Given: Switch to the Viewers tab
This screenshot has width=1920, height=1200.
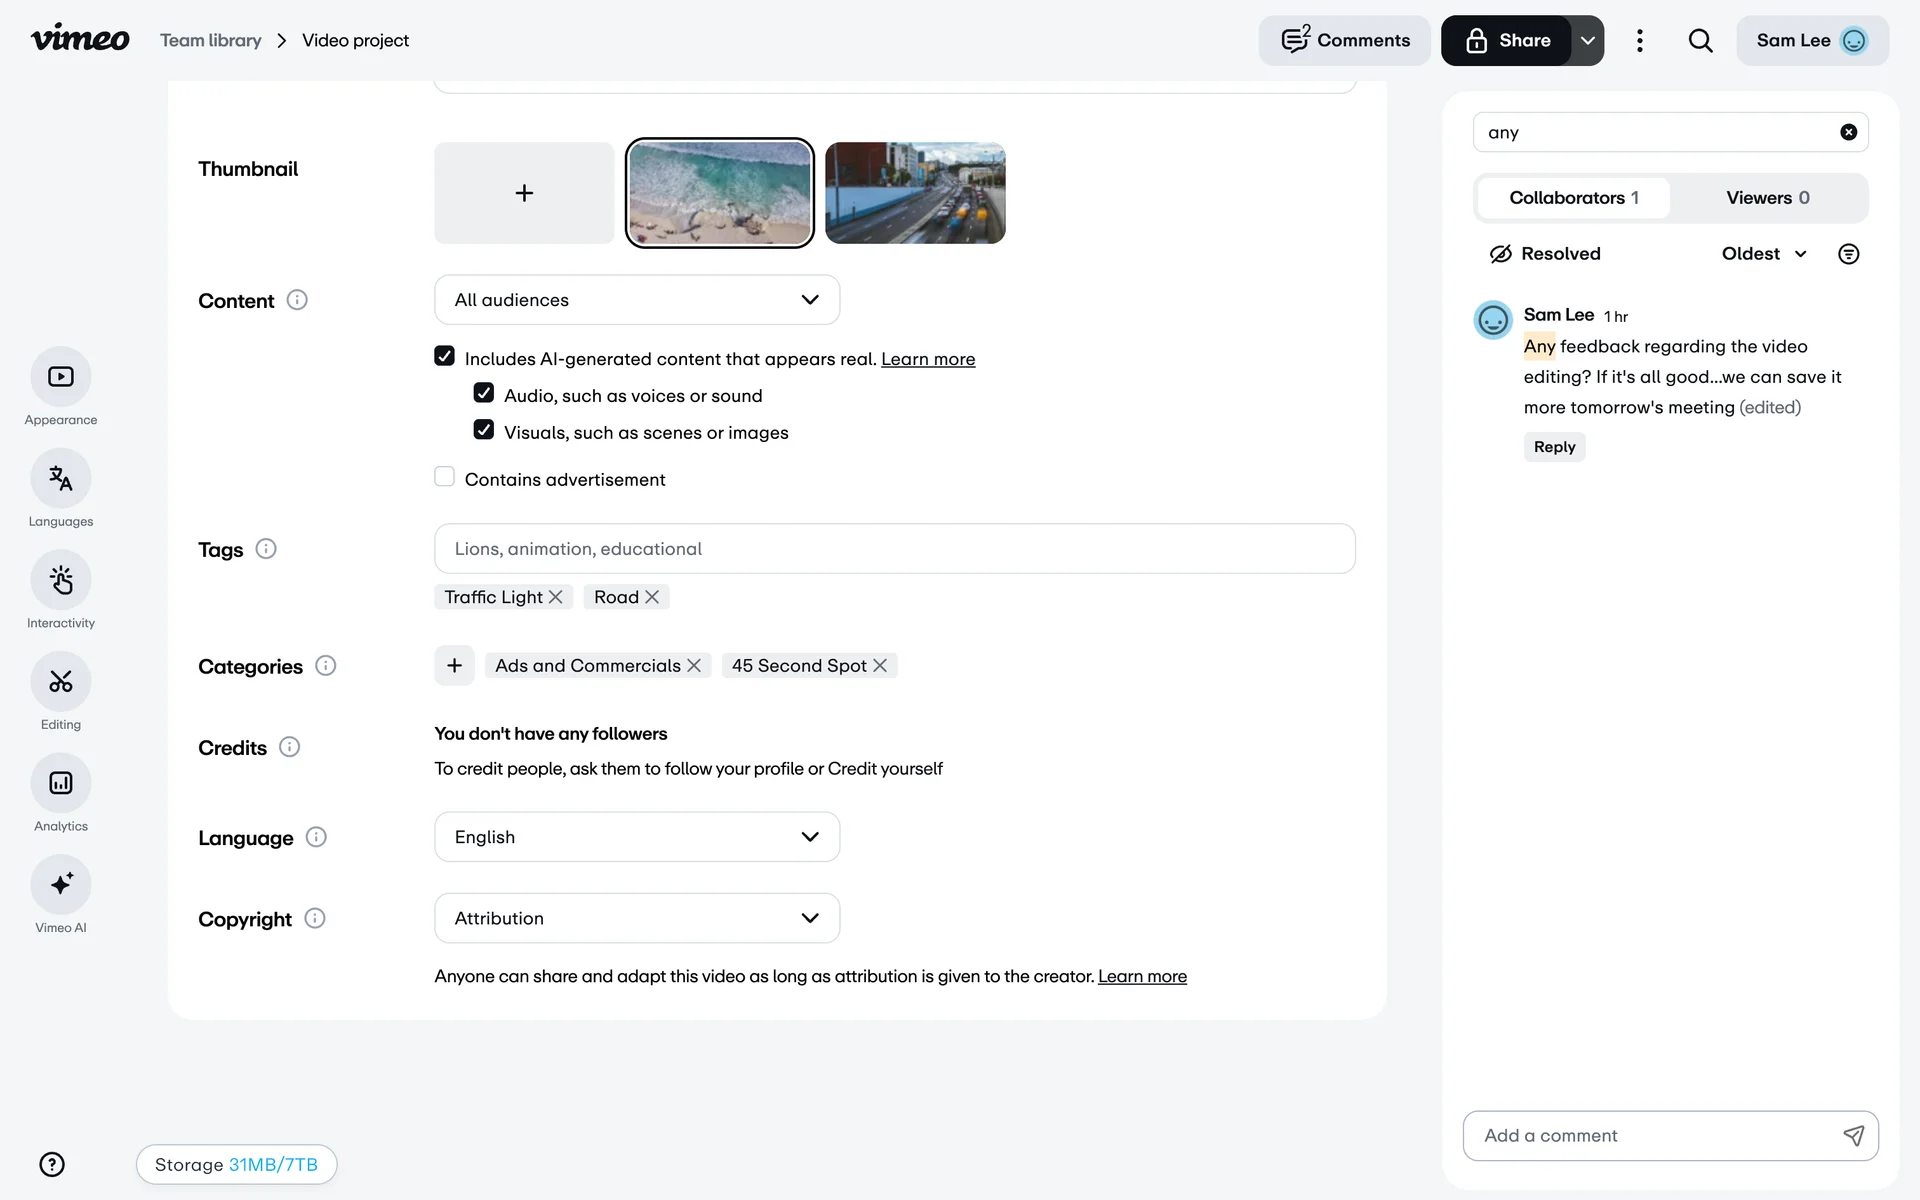Looking at the screenshot, I should click(1767, 198).
